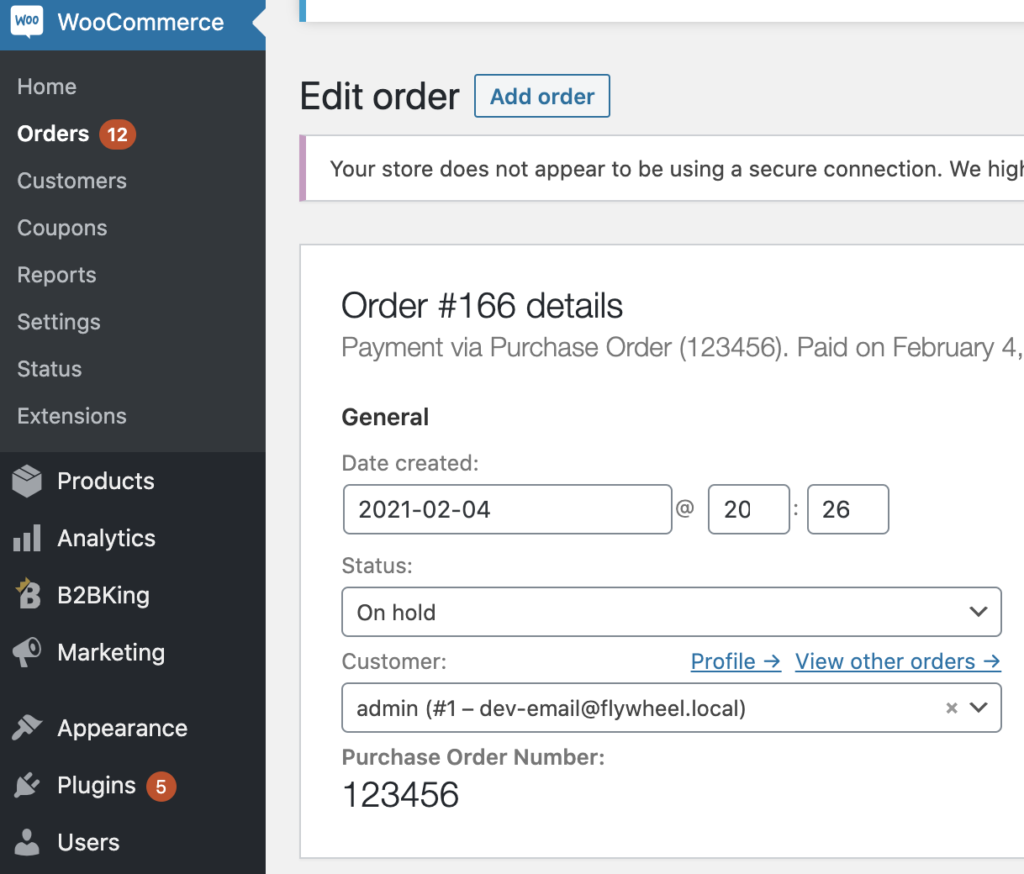Expand the Customer selection dropdown arrow

(x=978, y=707)
